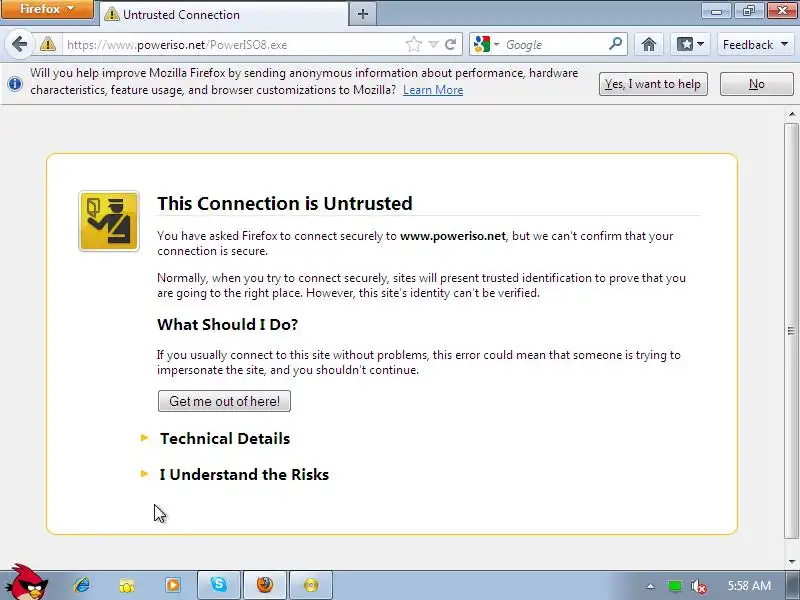Image resolution: width=800 pixels, height=600 pixels.
Task: Click the search magnifier icon
Action: (616, 44)
